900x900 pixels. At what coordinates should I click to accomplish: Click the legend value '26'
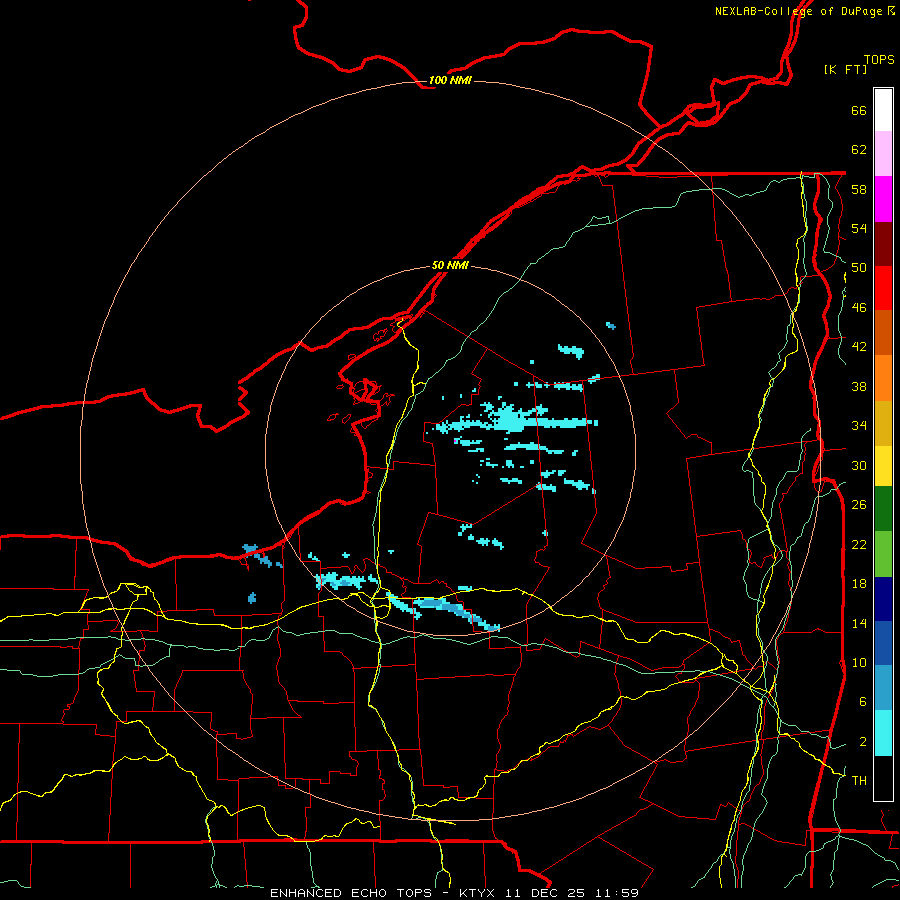[859, 505]
